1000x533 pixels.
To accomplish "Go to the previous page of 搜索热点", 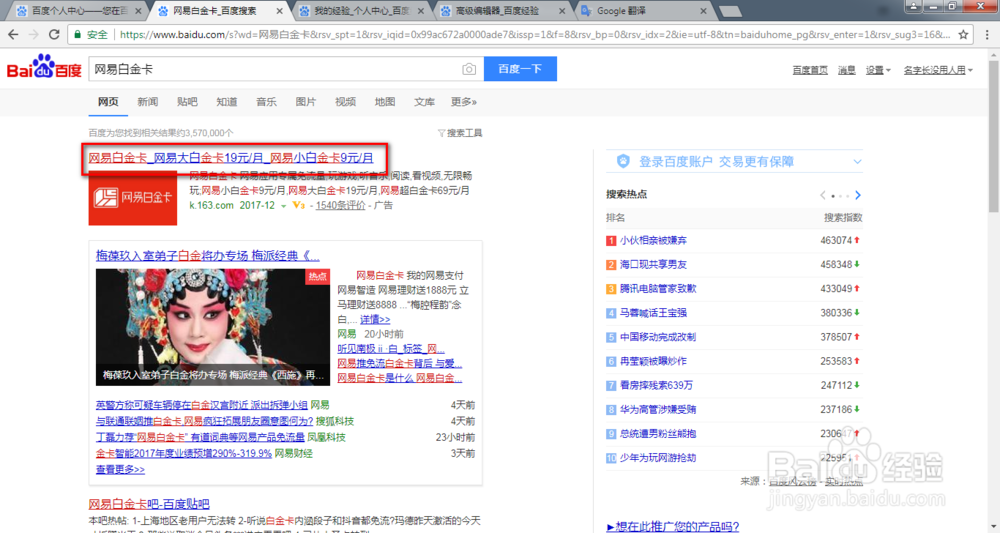I will pos(823,195).
